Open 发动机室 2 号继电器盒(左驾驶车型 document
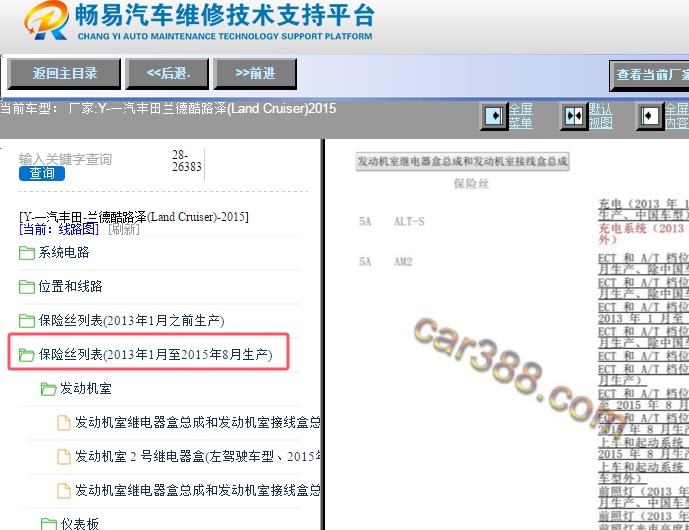This screenshot has width=689, height=530. (197, 457)
